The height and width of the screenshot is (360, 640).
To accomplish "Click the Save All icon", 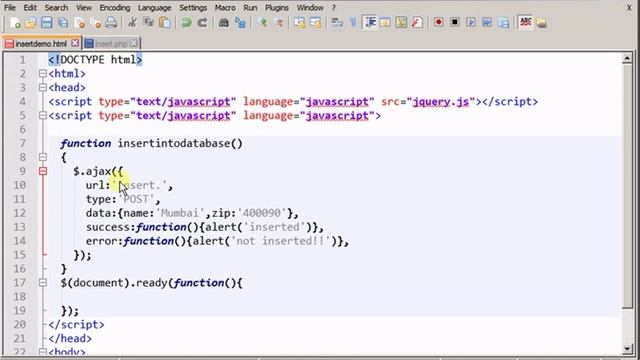I will click(63, 23).
